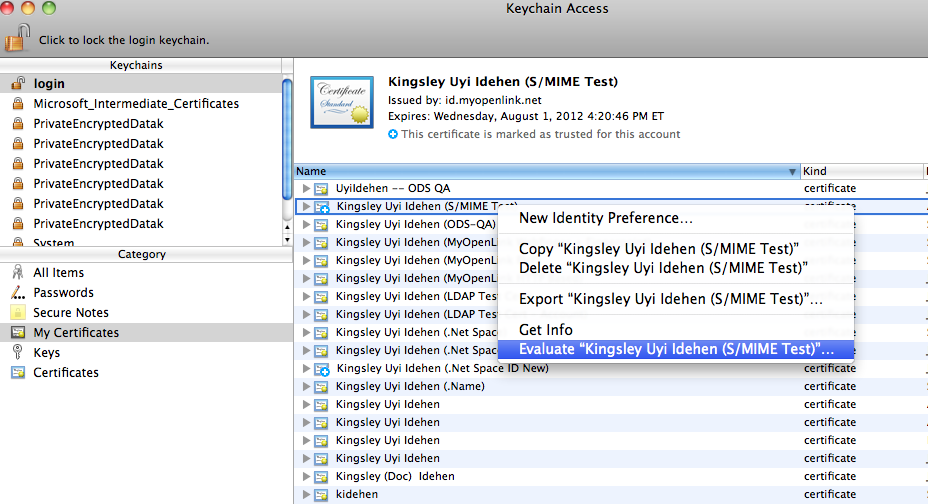Choose Evaluate "Kingsley Uyi Idehen (S/MIME Test)"…
The image size is (928, 504).
676,349
